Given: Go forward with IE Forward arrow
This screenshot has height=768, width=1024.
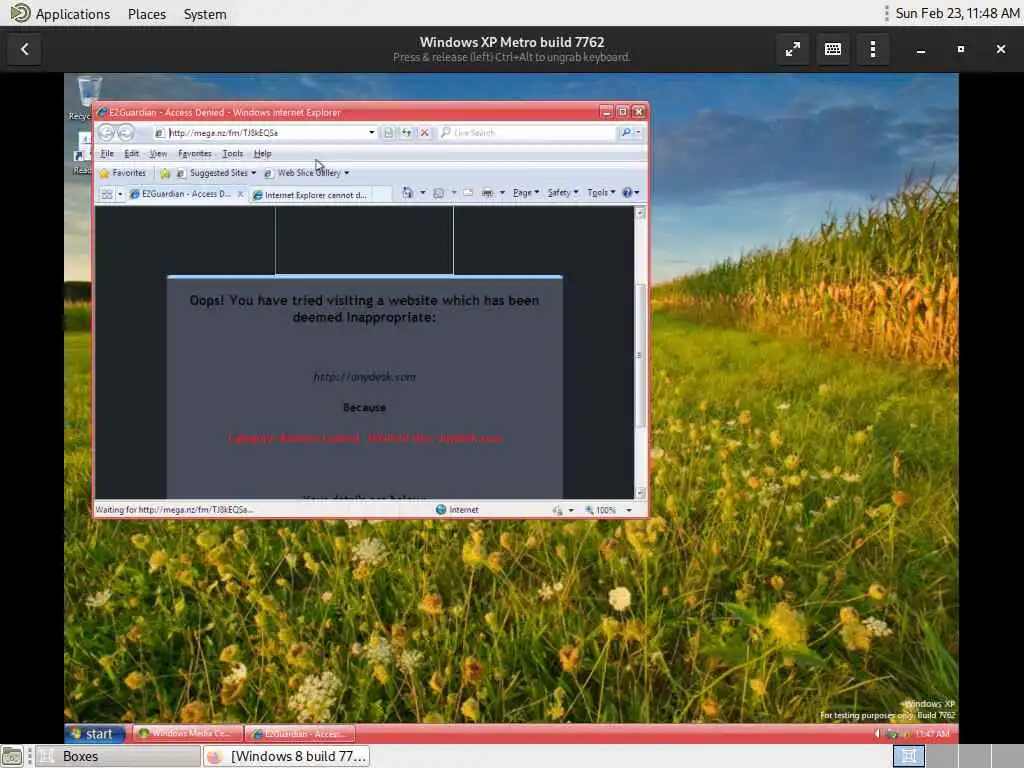Looking at the screenshot, I should point(125,133).
